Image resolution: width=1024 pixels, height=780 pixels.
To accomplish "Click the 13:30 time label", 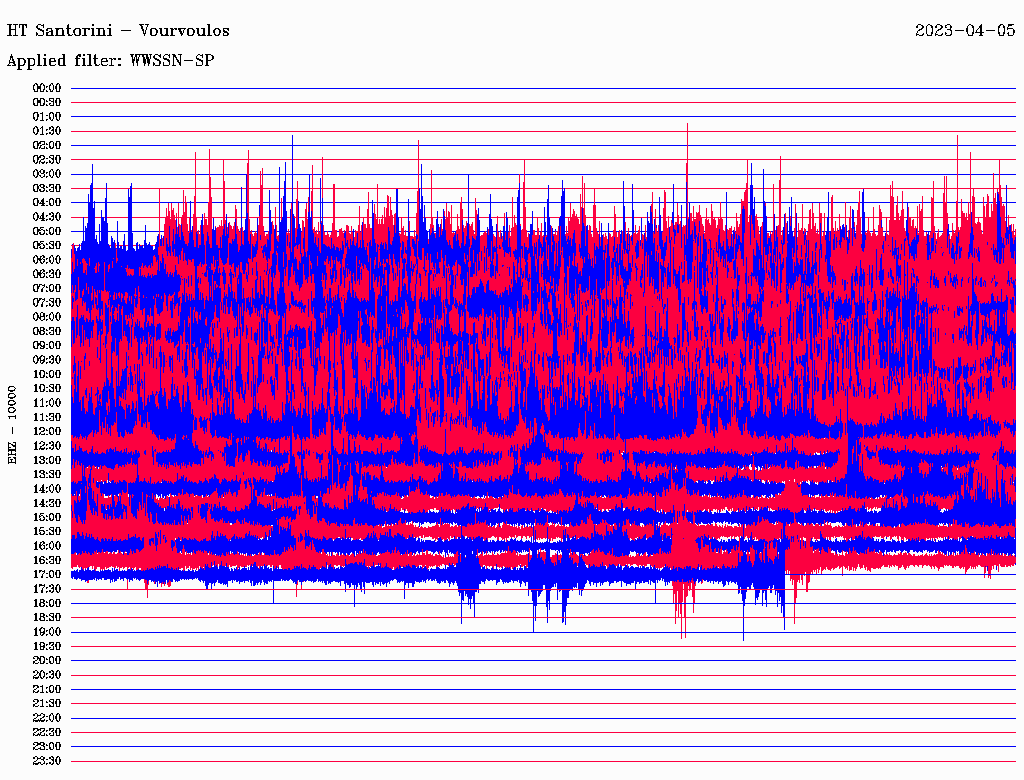I will click(x=47, y=474).
